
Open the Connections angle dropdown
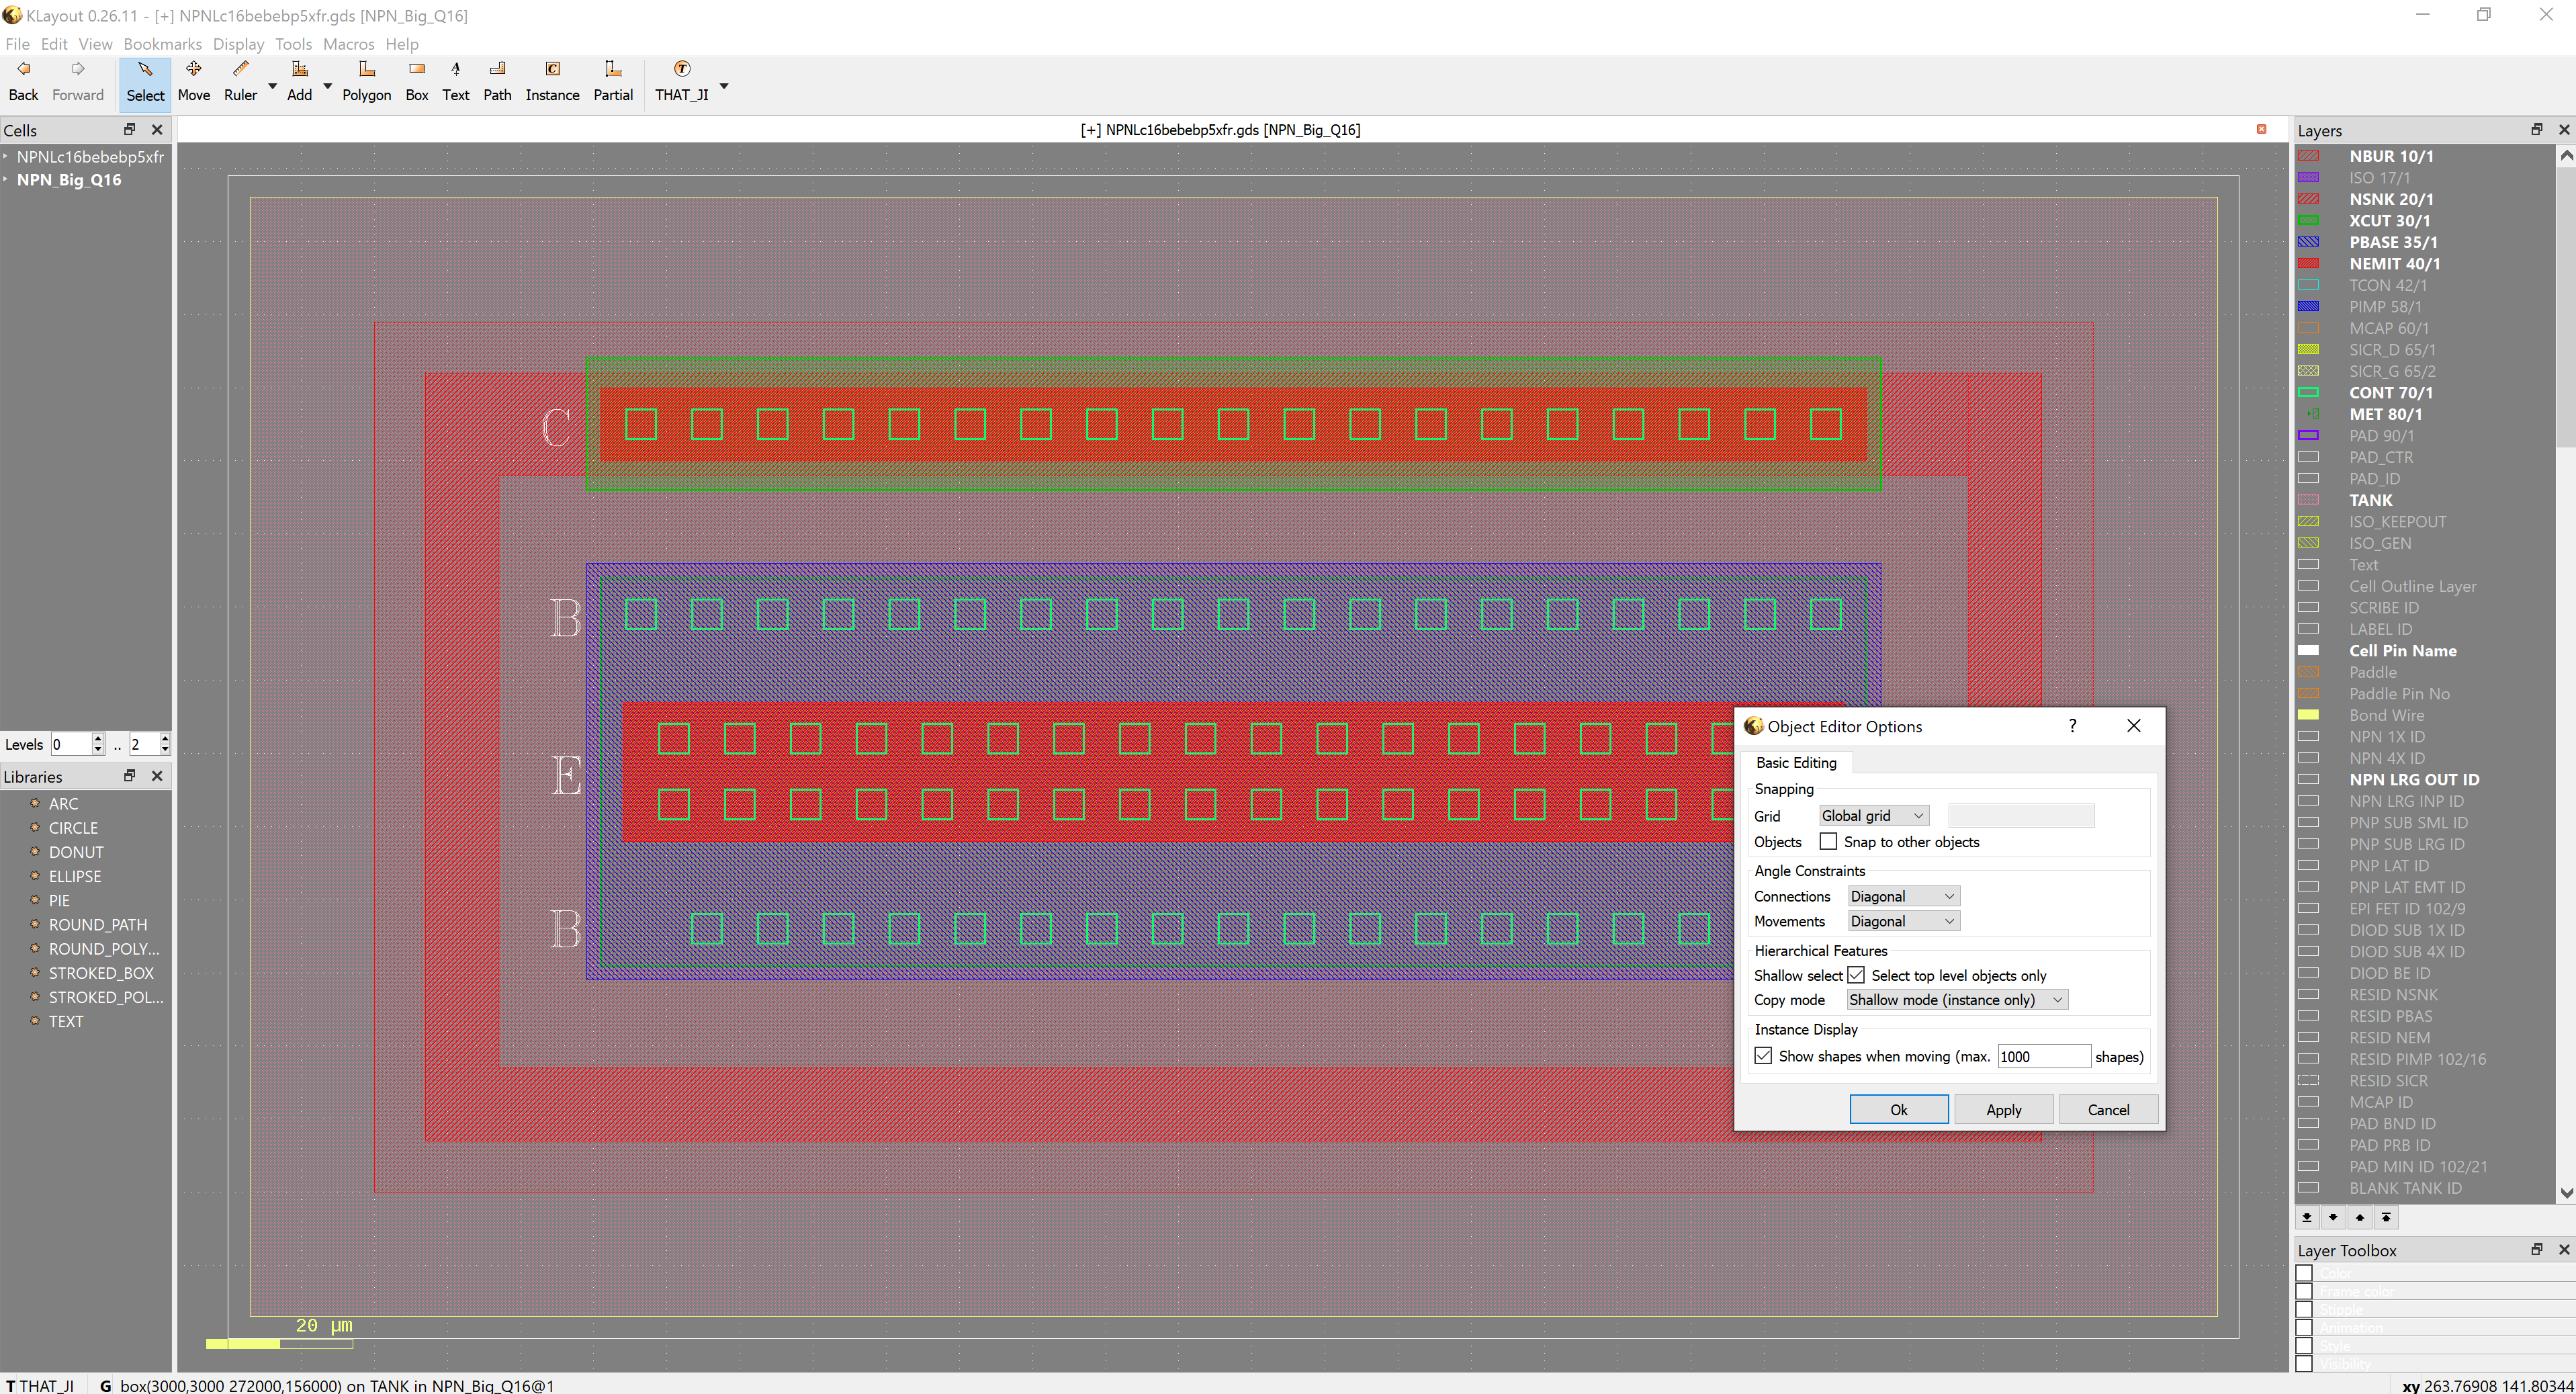coord(1902,896)
